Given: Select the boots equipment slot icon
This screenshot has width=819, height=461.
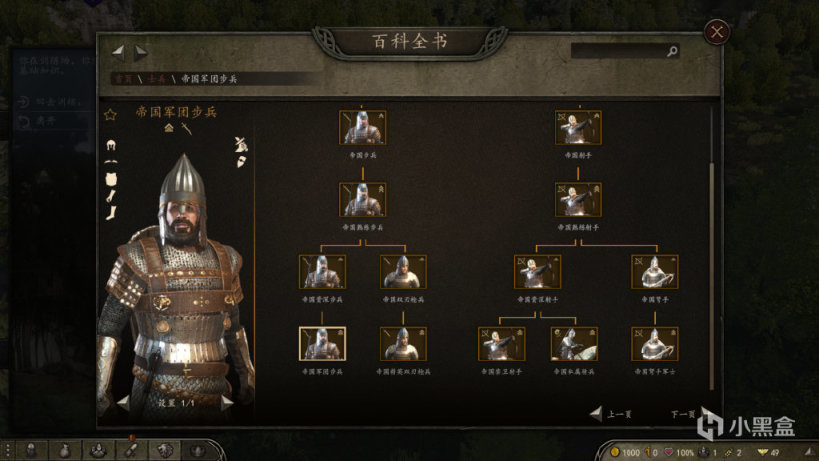Looking at the screenshot, I should pyautogui.click(x=111, y=213).
